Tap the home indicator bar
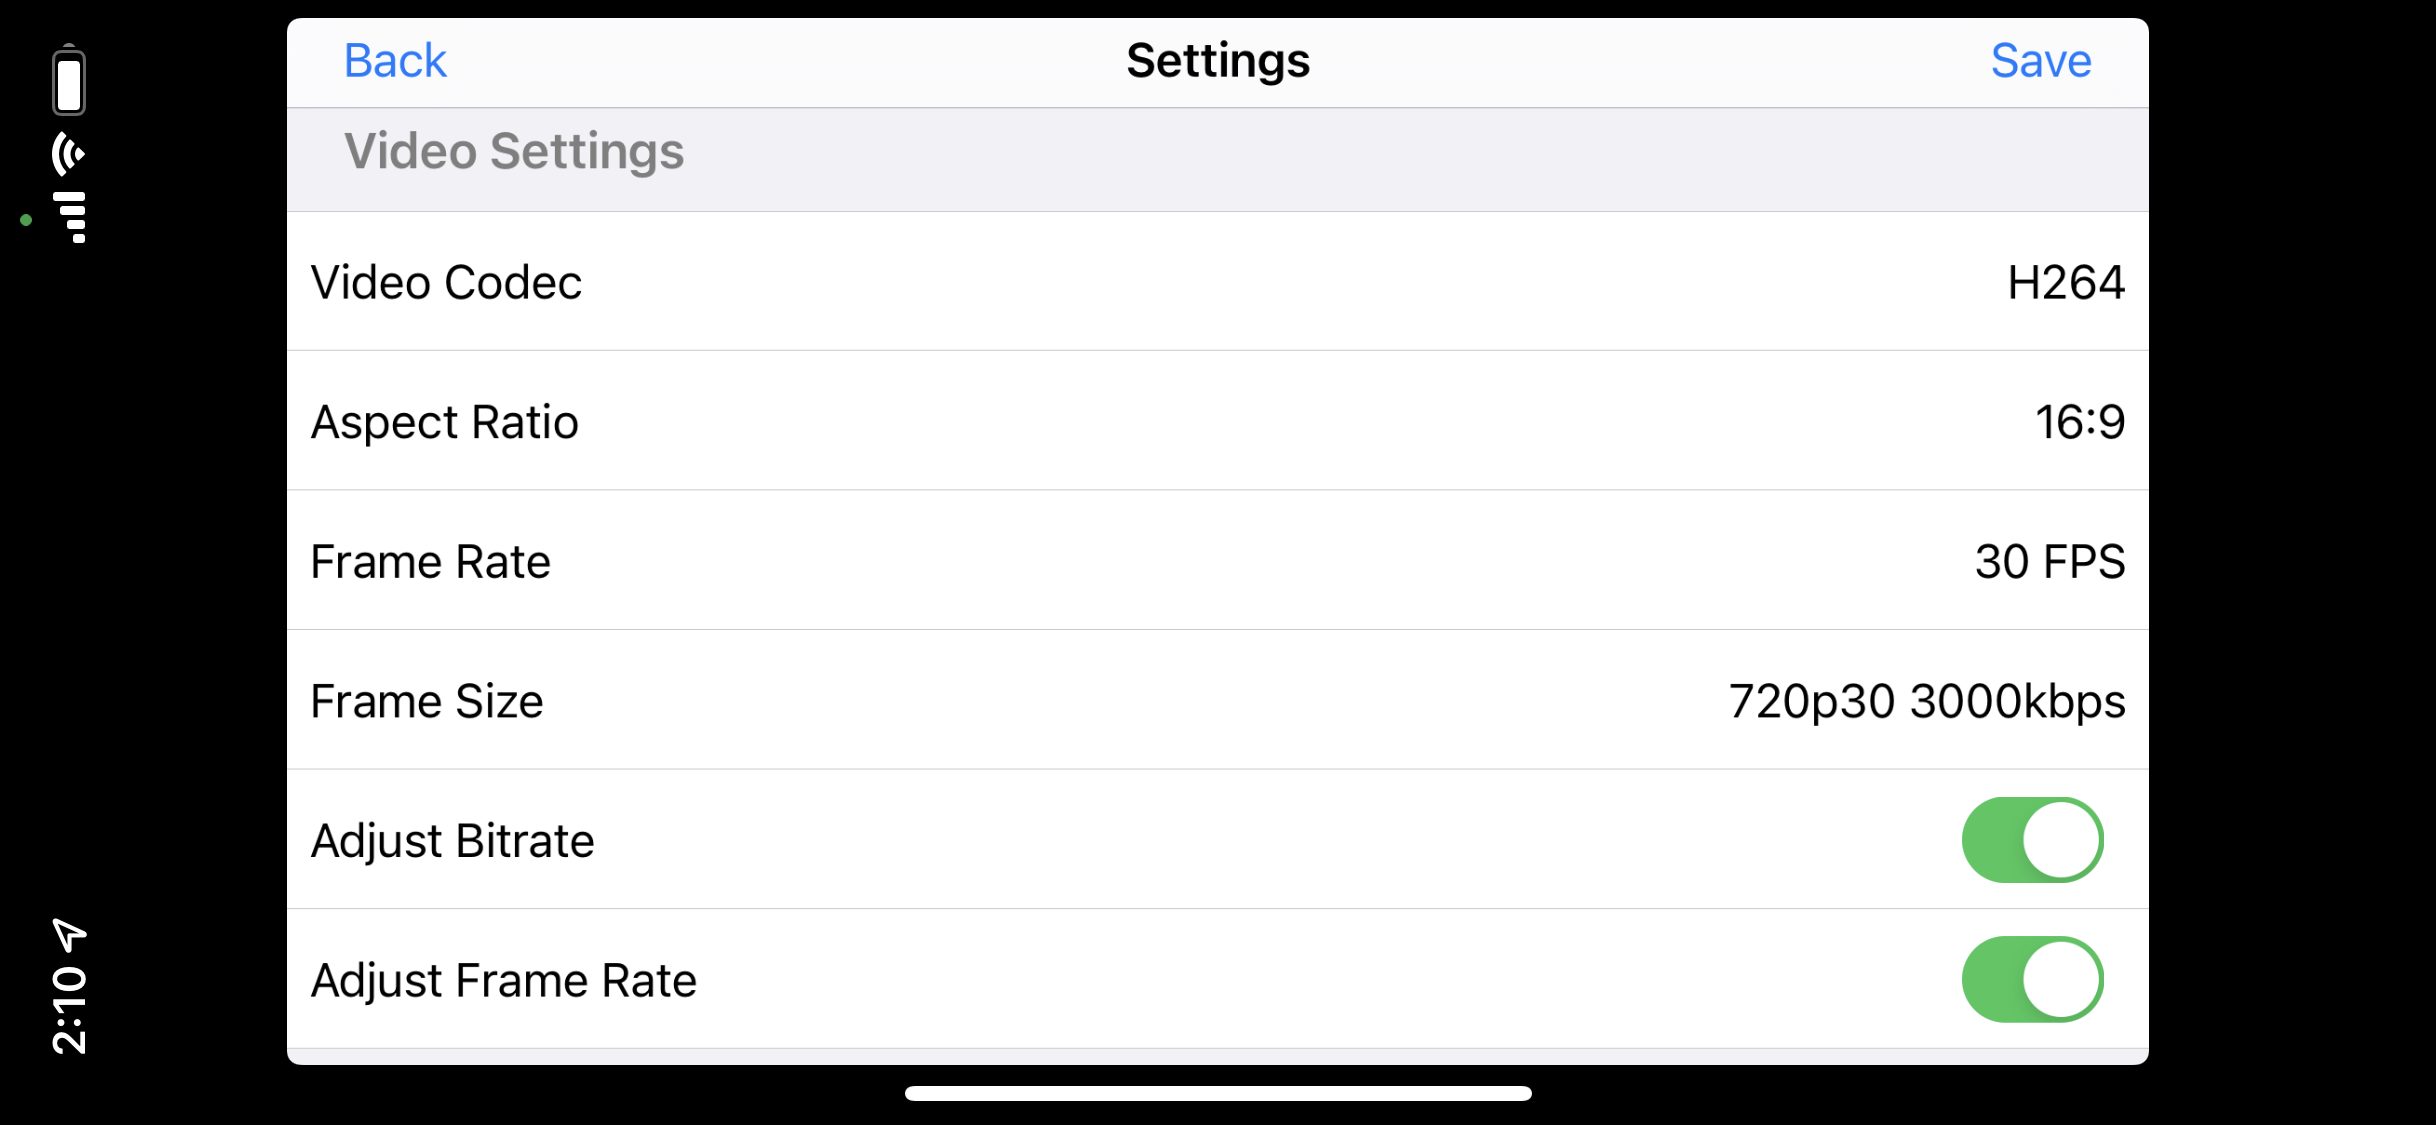Screen dimensions: 2436x1125 pos(1218,1094)
